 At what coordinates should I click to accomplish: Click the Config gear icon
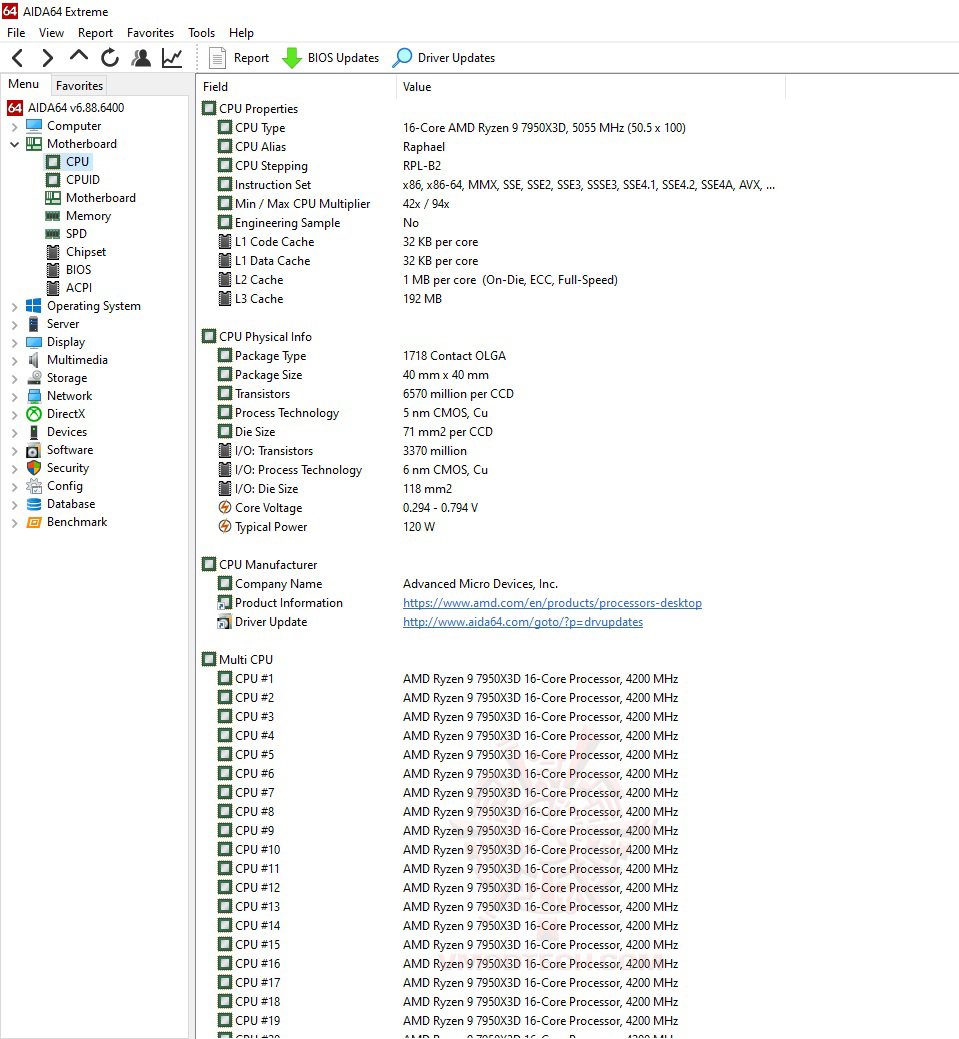point(34,486)
